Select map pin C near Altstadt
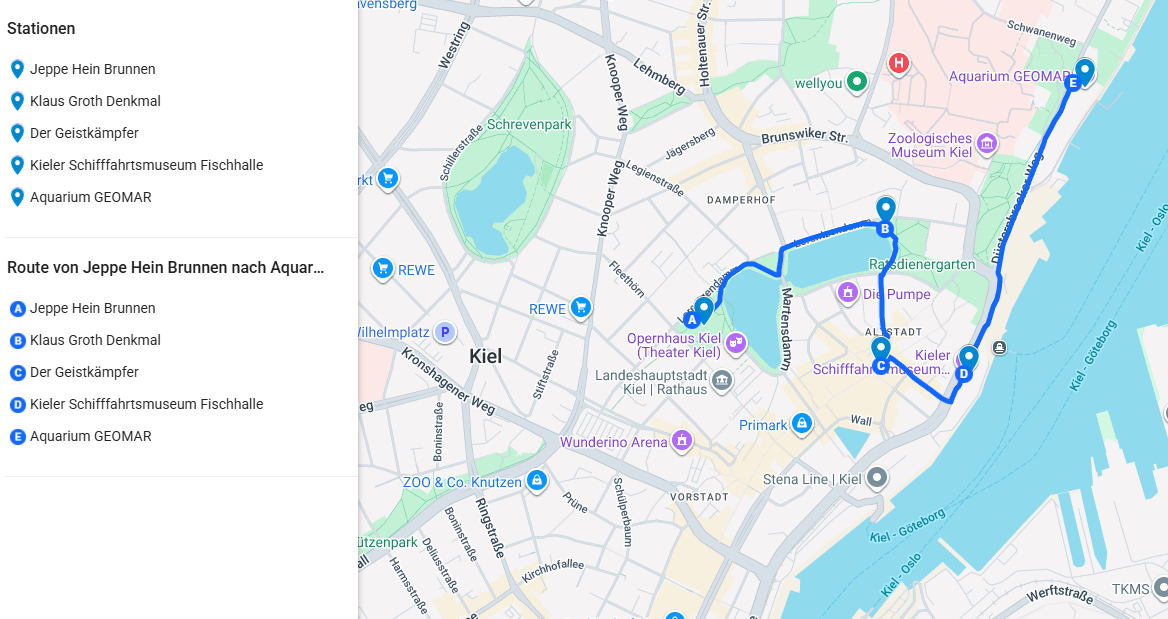Viewport: 1168px width, 619px height. coord(880,349)
